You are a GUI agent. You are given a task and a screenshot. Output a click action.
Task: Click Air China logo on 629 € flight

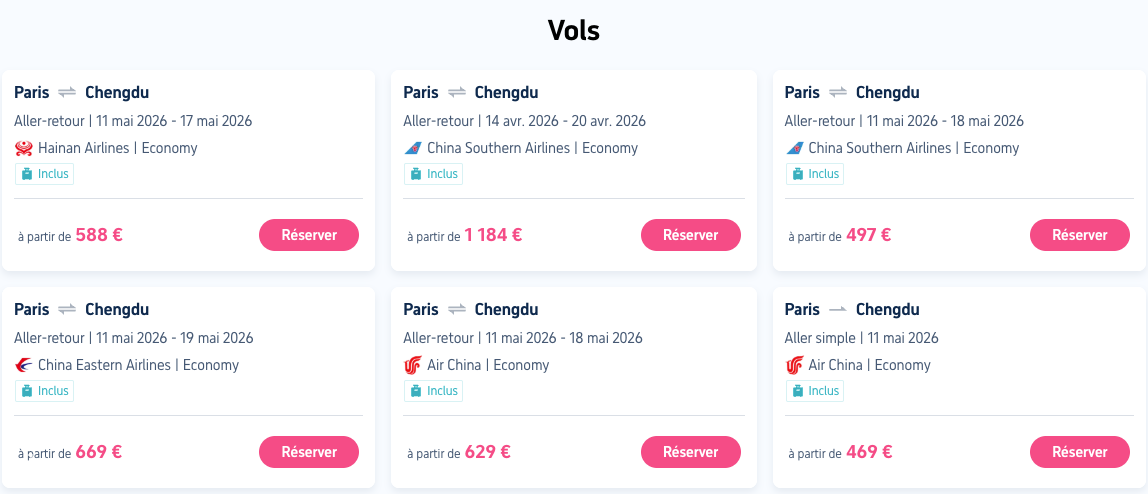(x=413, y=365)
